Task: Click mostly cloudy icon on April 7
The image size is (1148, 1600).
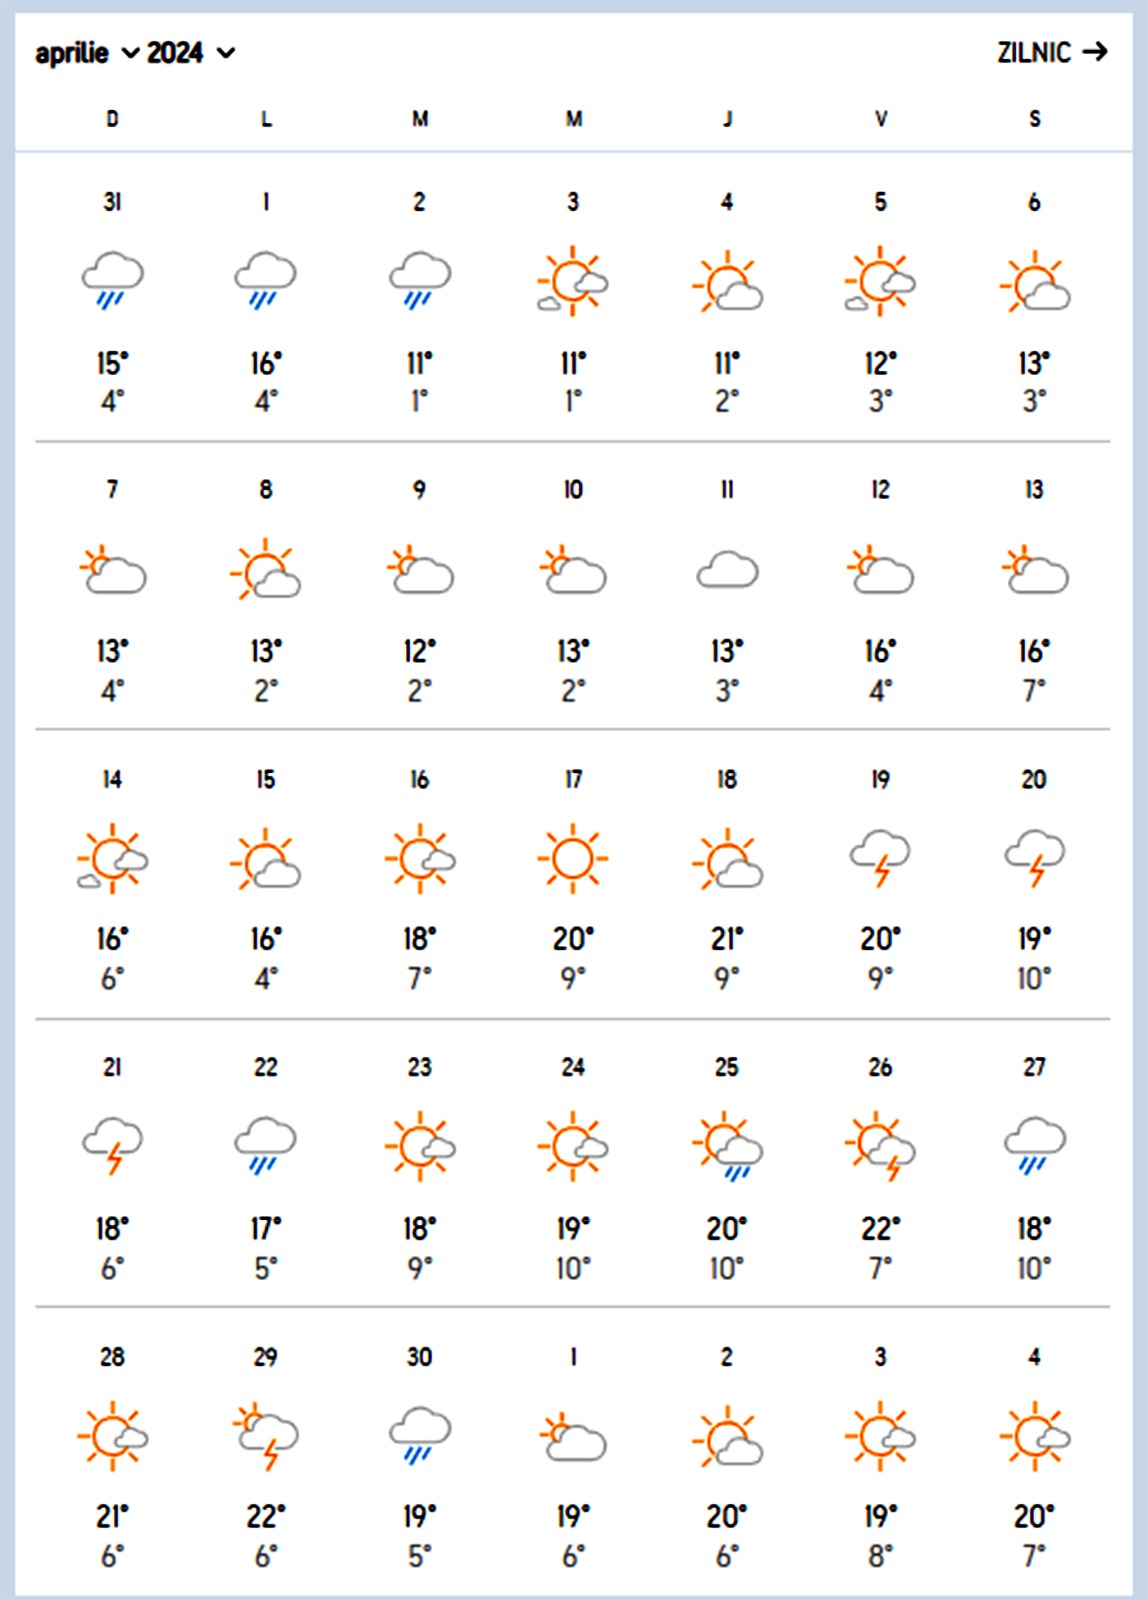Action: click(112, 571)
